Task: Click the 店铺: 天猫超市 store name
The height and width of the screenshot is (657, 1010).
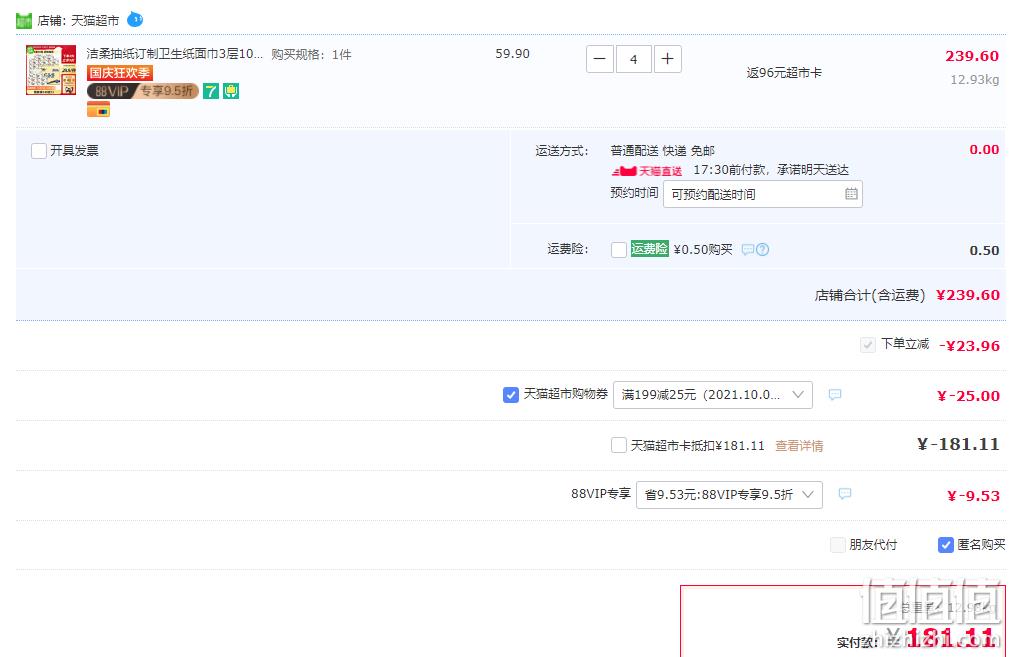Action: [x=78, y=21]
